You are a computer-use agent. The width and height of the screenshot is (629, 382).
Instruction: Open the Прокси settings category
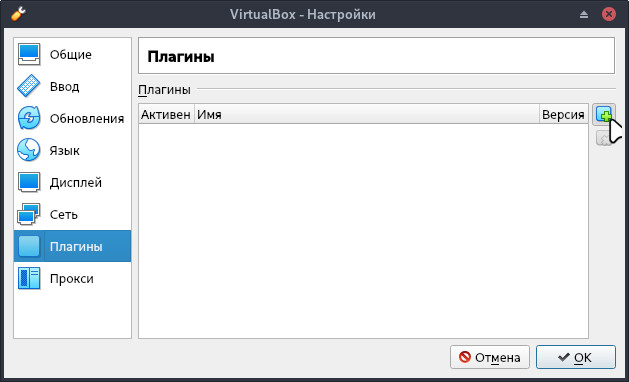click(72, 278)
